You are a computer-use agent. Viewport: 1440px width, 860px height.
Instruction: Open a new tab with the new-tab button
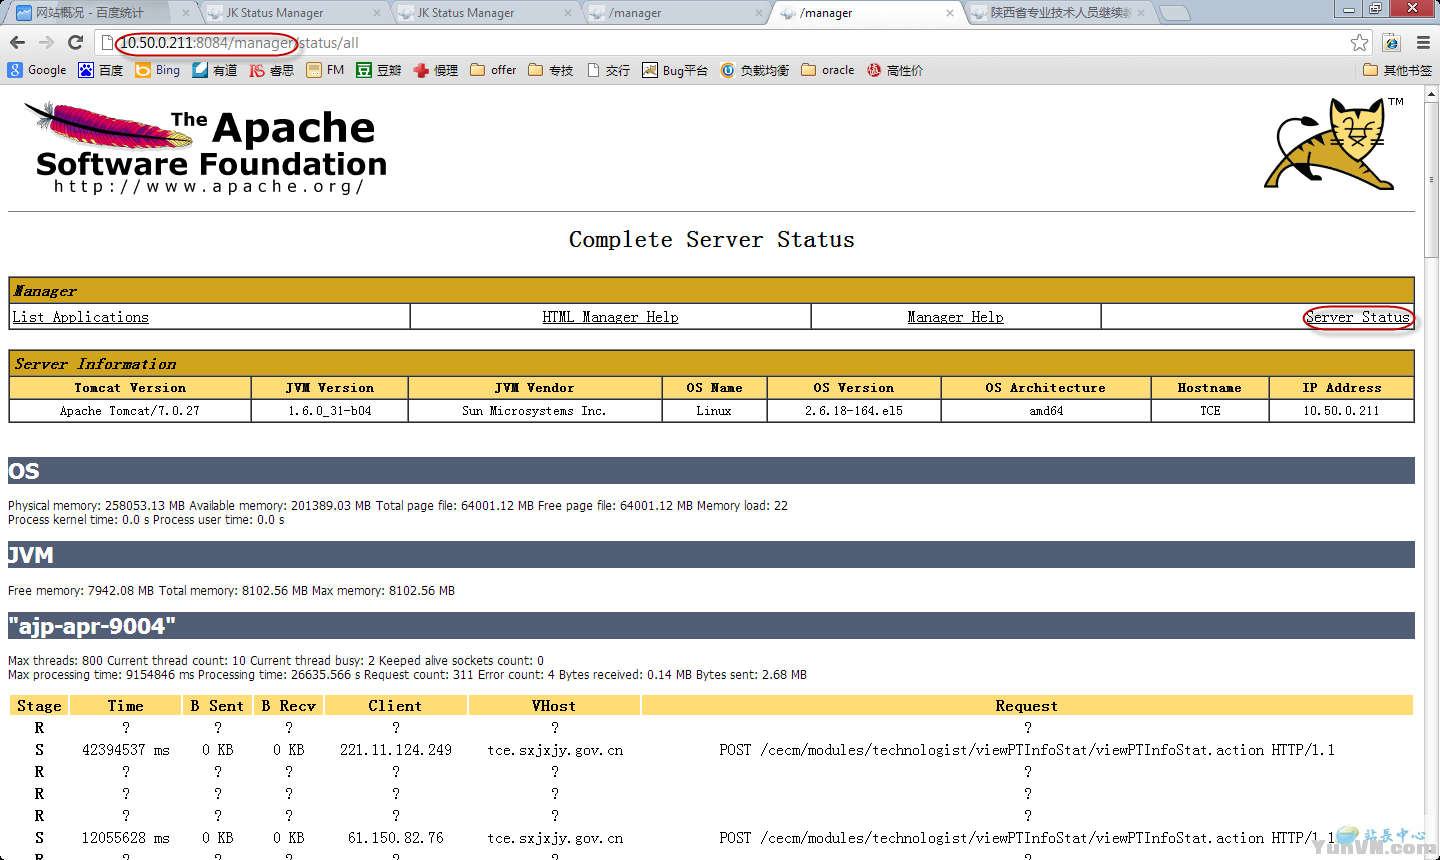coord(1175,13)
